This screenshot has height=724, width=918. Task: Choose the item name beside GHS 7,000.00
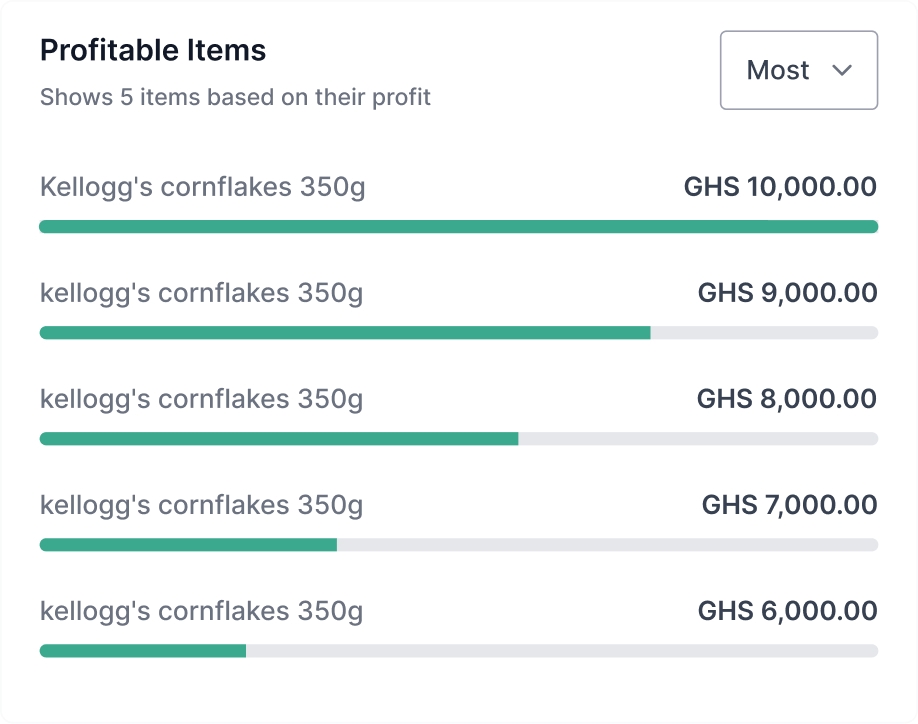tap(201, 505)
